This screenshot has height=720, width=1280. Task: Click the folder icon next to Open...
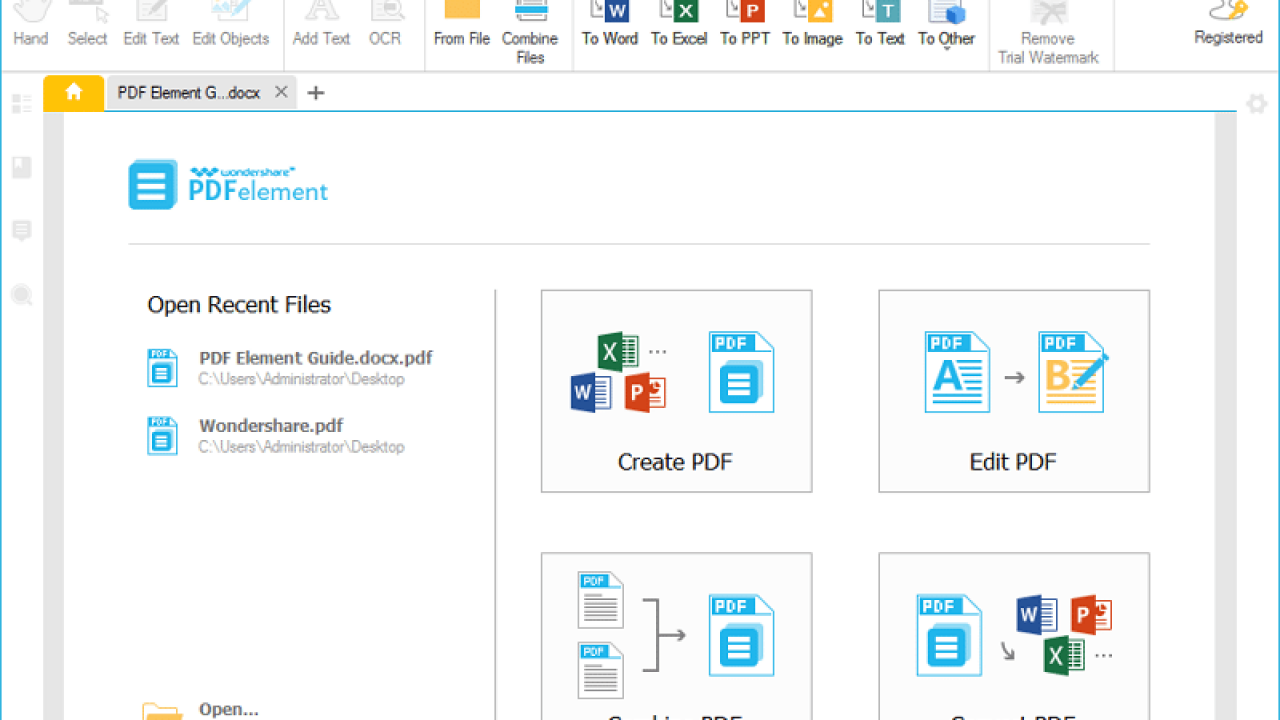[162, 710]
